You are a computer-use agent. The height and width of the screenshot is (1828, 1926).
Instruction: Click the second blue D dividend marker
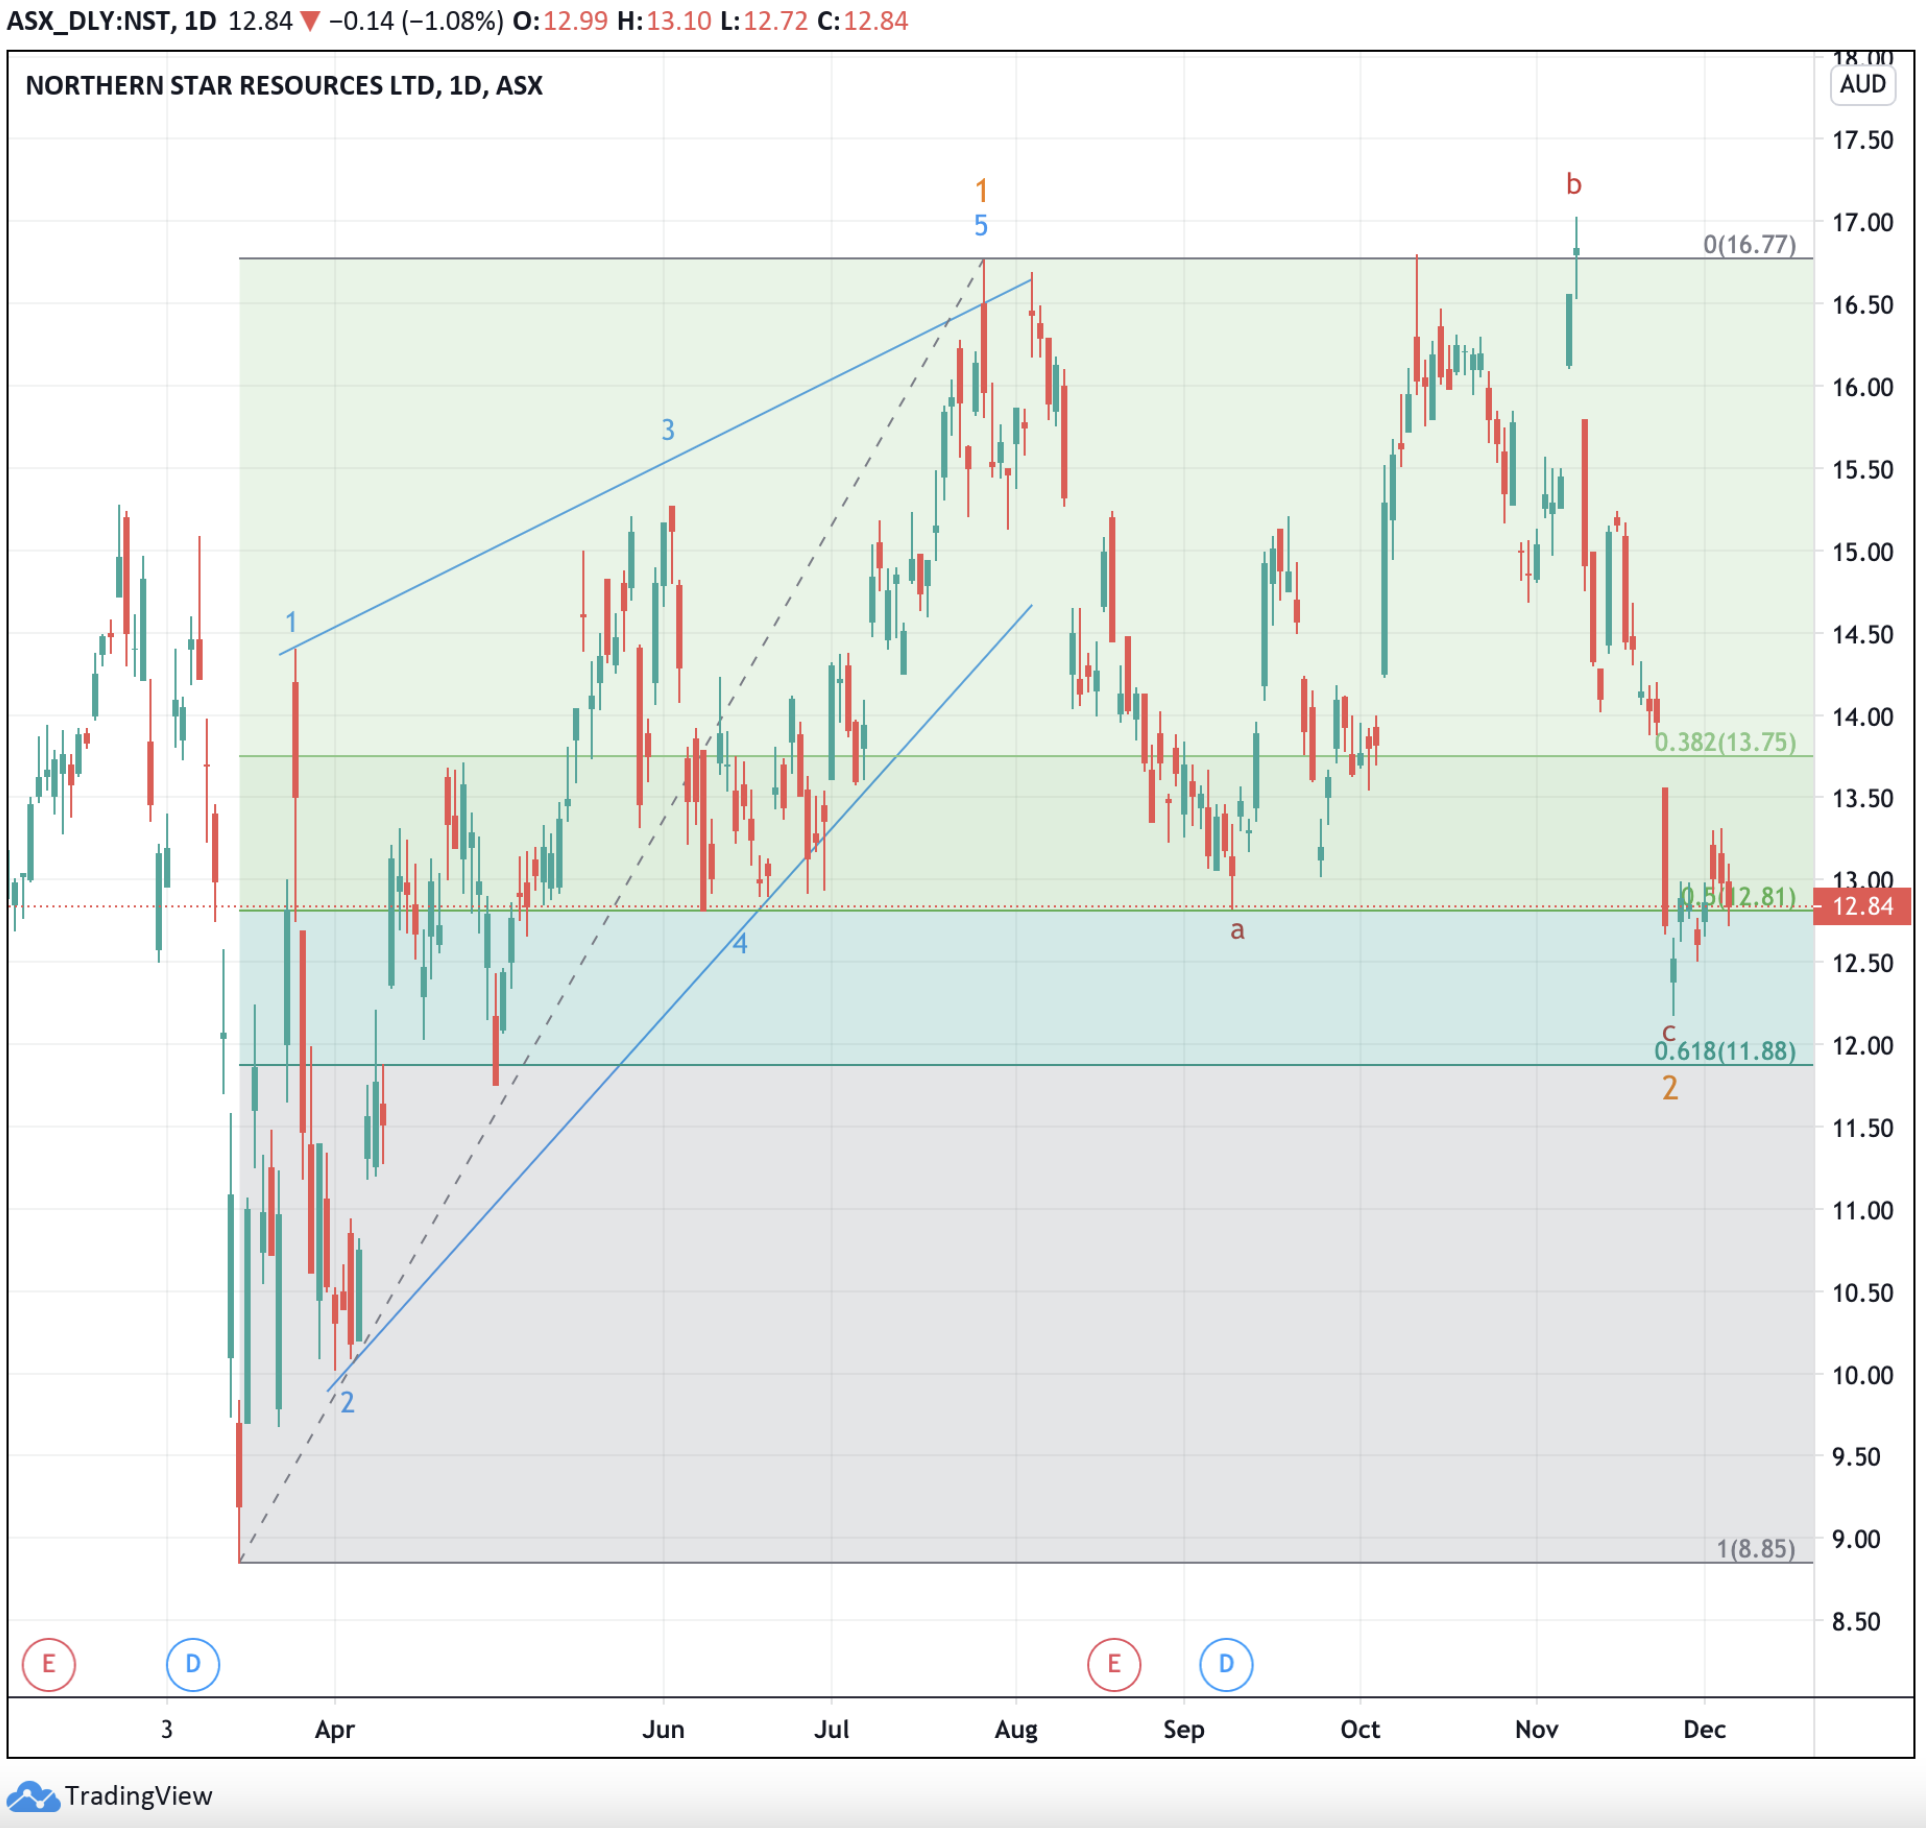(x=1225, y=1664)
